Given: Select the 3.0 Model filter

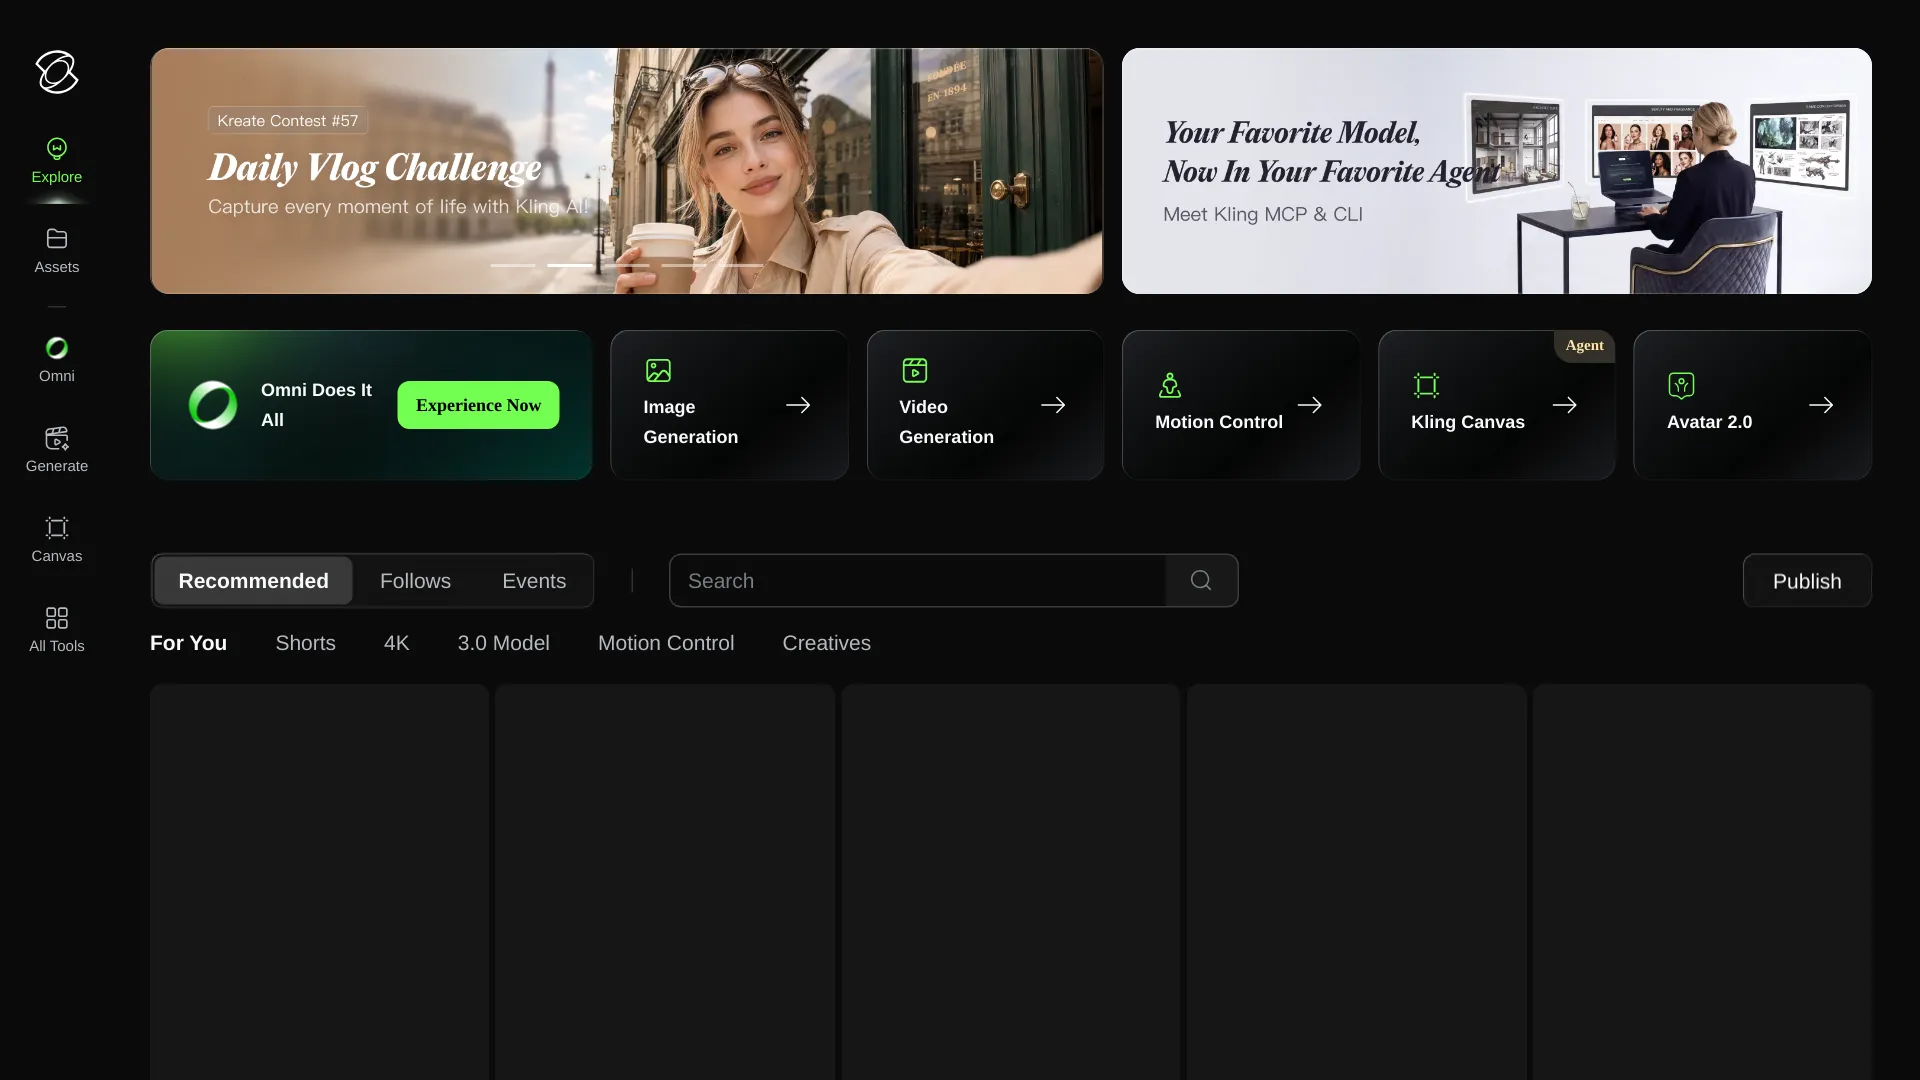Looking at the screenshot, I should click(503, 643).
